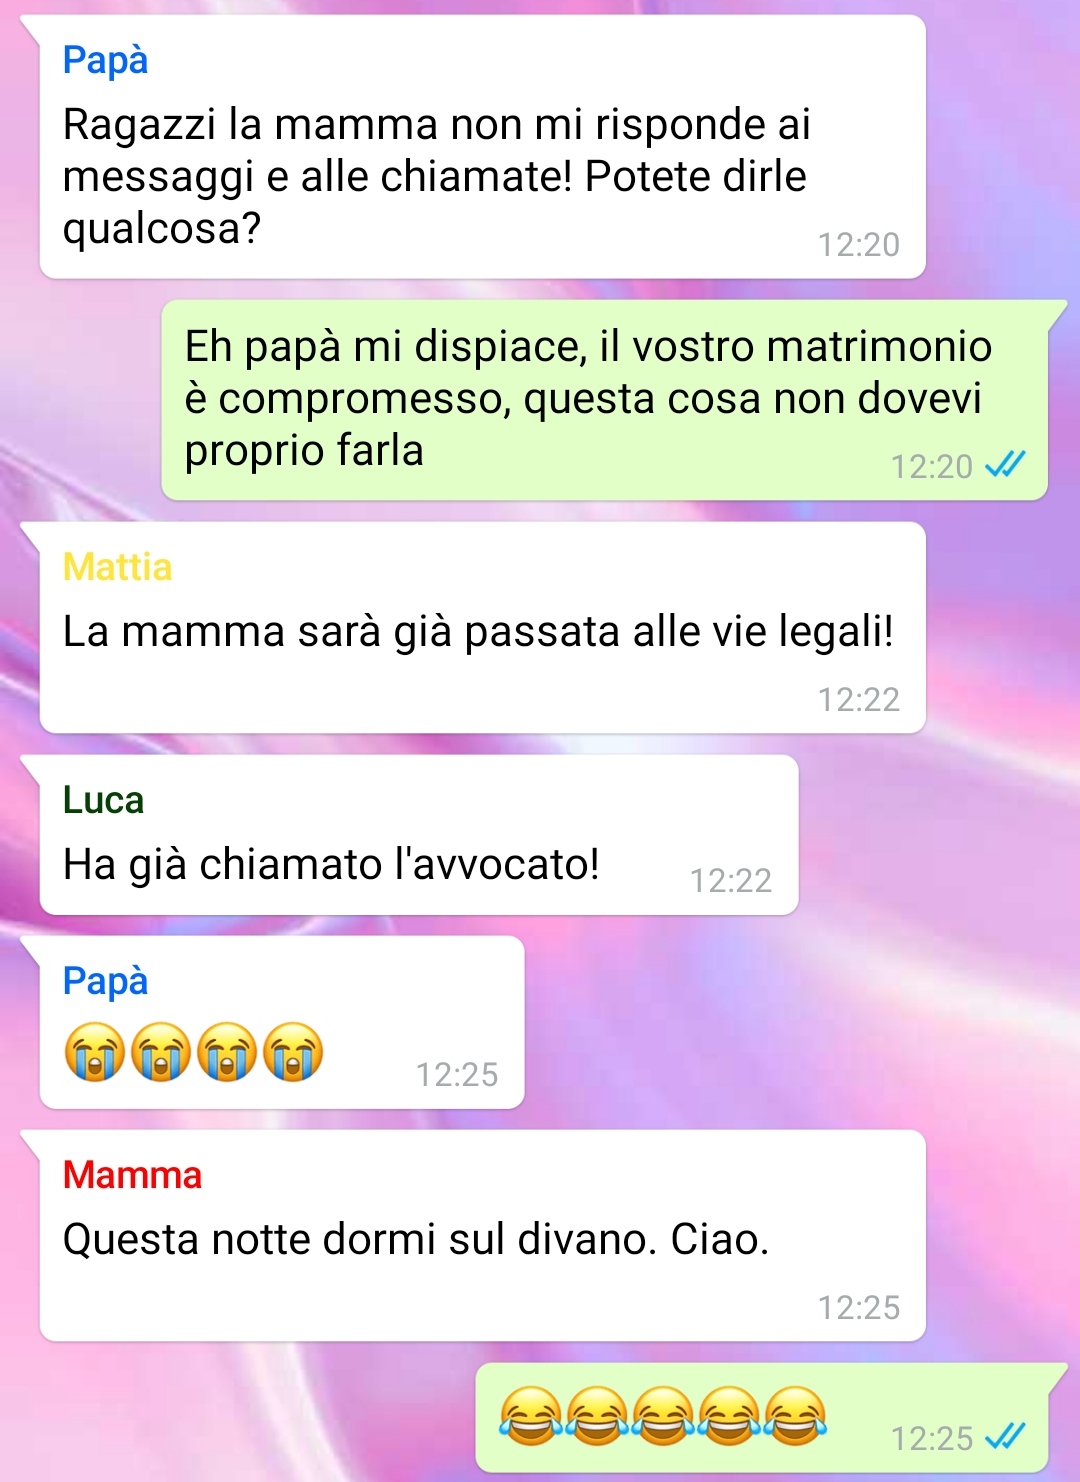Open Mamma's contact from red sender name

(132, 1175)
